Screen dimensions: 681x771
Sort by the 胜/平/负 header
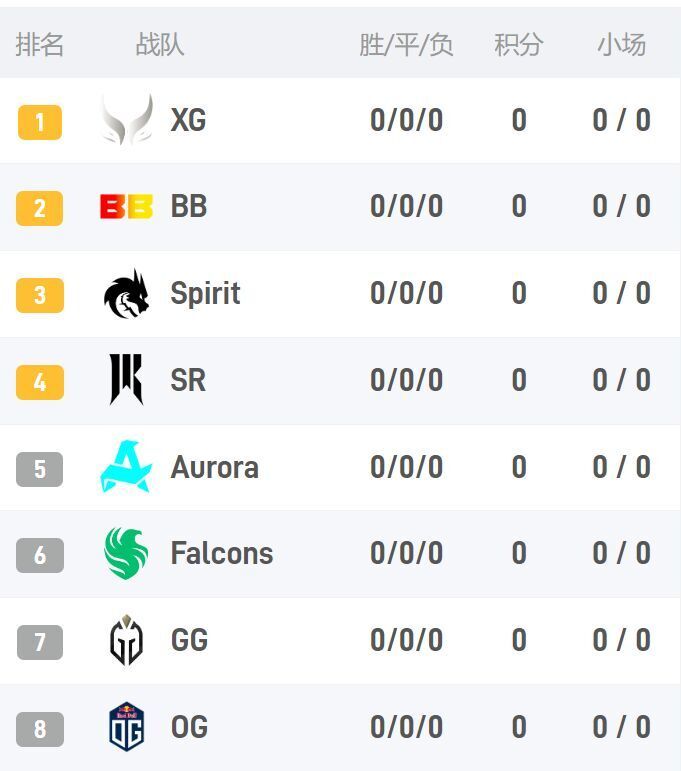(x=406, y=45)
